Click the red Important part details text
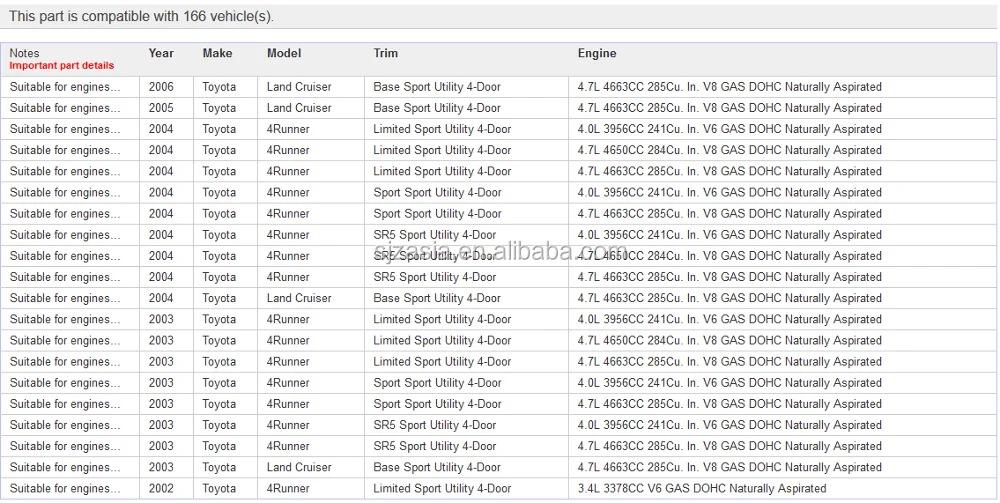The height and width of the screenshot is (503, 1000). pos(62,66)
